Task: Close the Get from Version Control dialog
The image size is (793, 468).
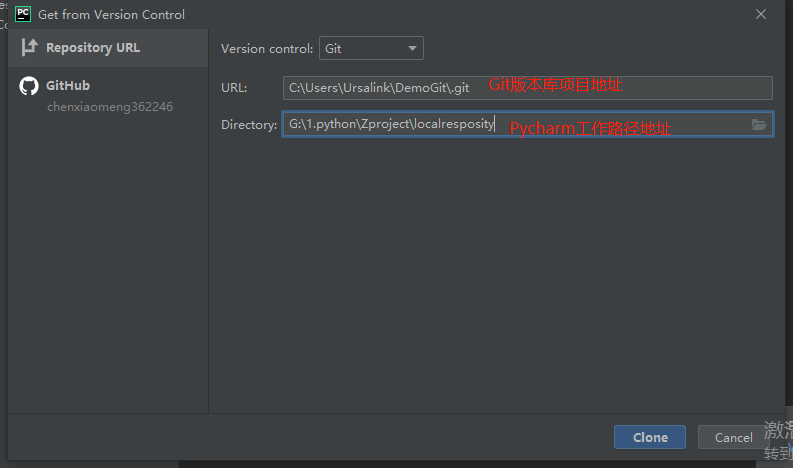Action: (761, 14)
